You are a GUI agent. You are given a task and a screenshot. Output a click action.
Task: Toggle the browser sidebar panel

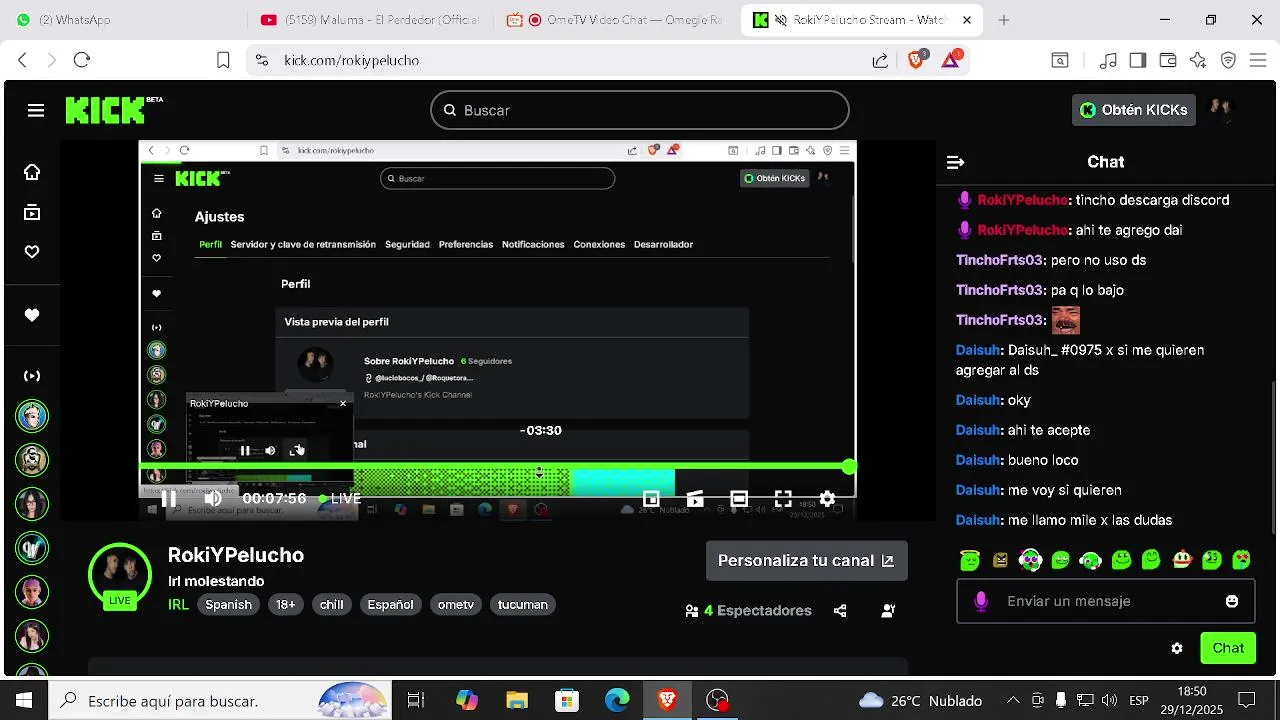click(x=1137, y=60)
